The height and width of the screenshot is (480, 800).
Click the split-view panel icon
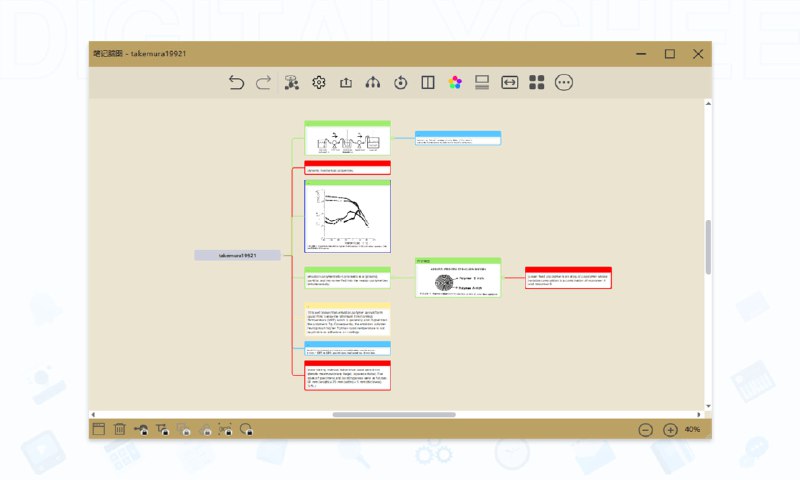(428, 83)
